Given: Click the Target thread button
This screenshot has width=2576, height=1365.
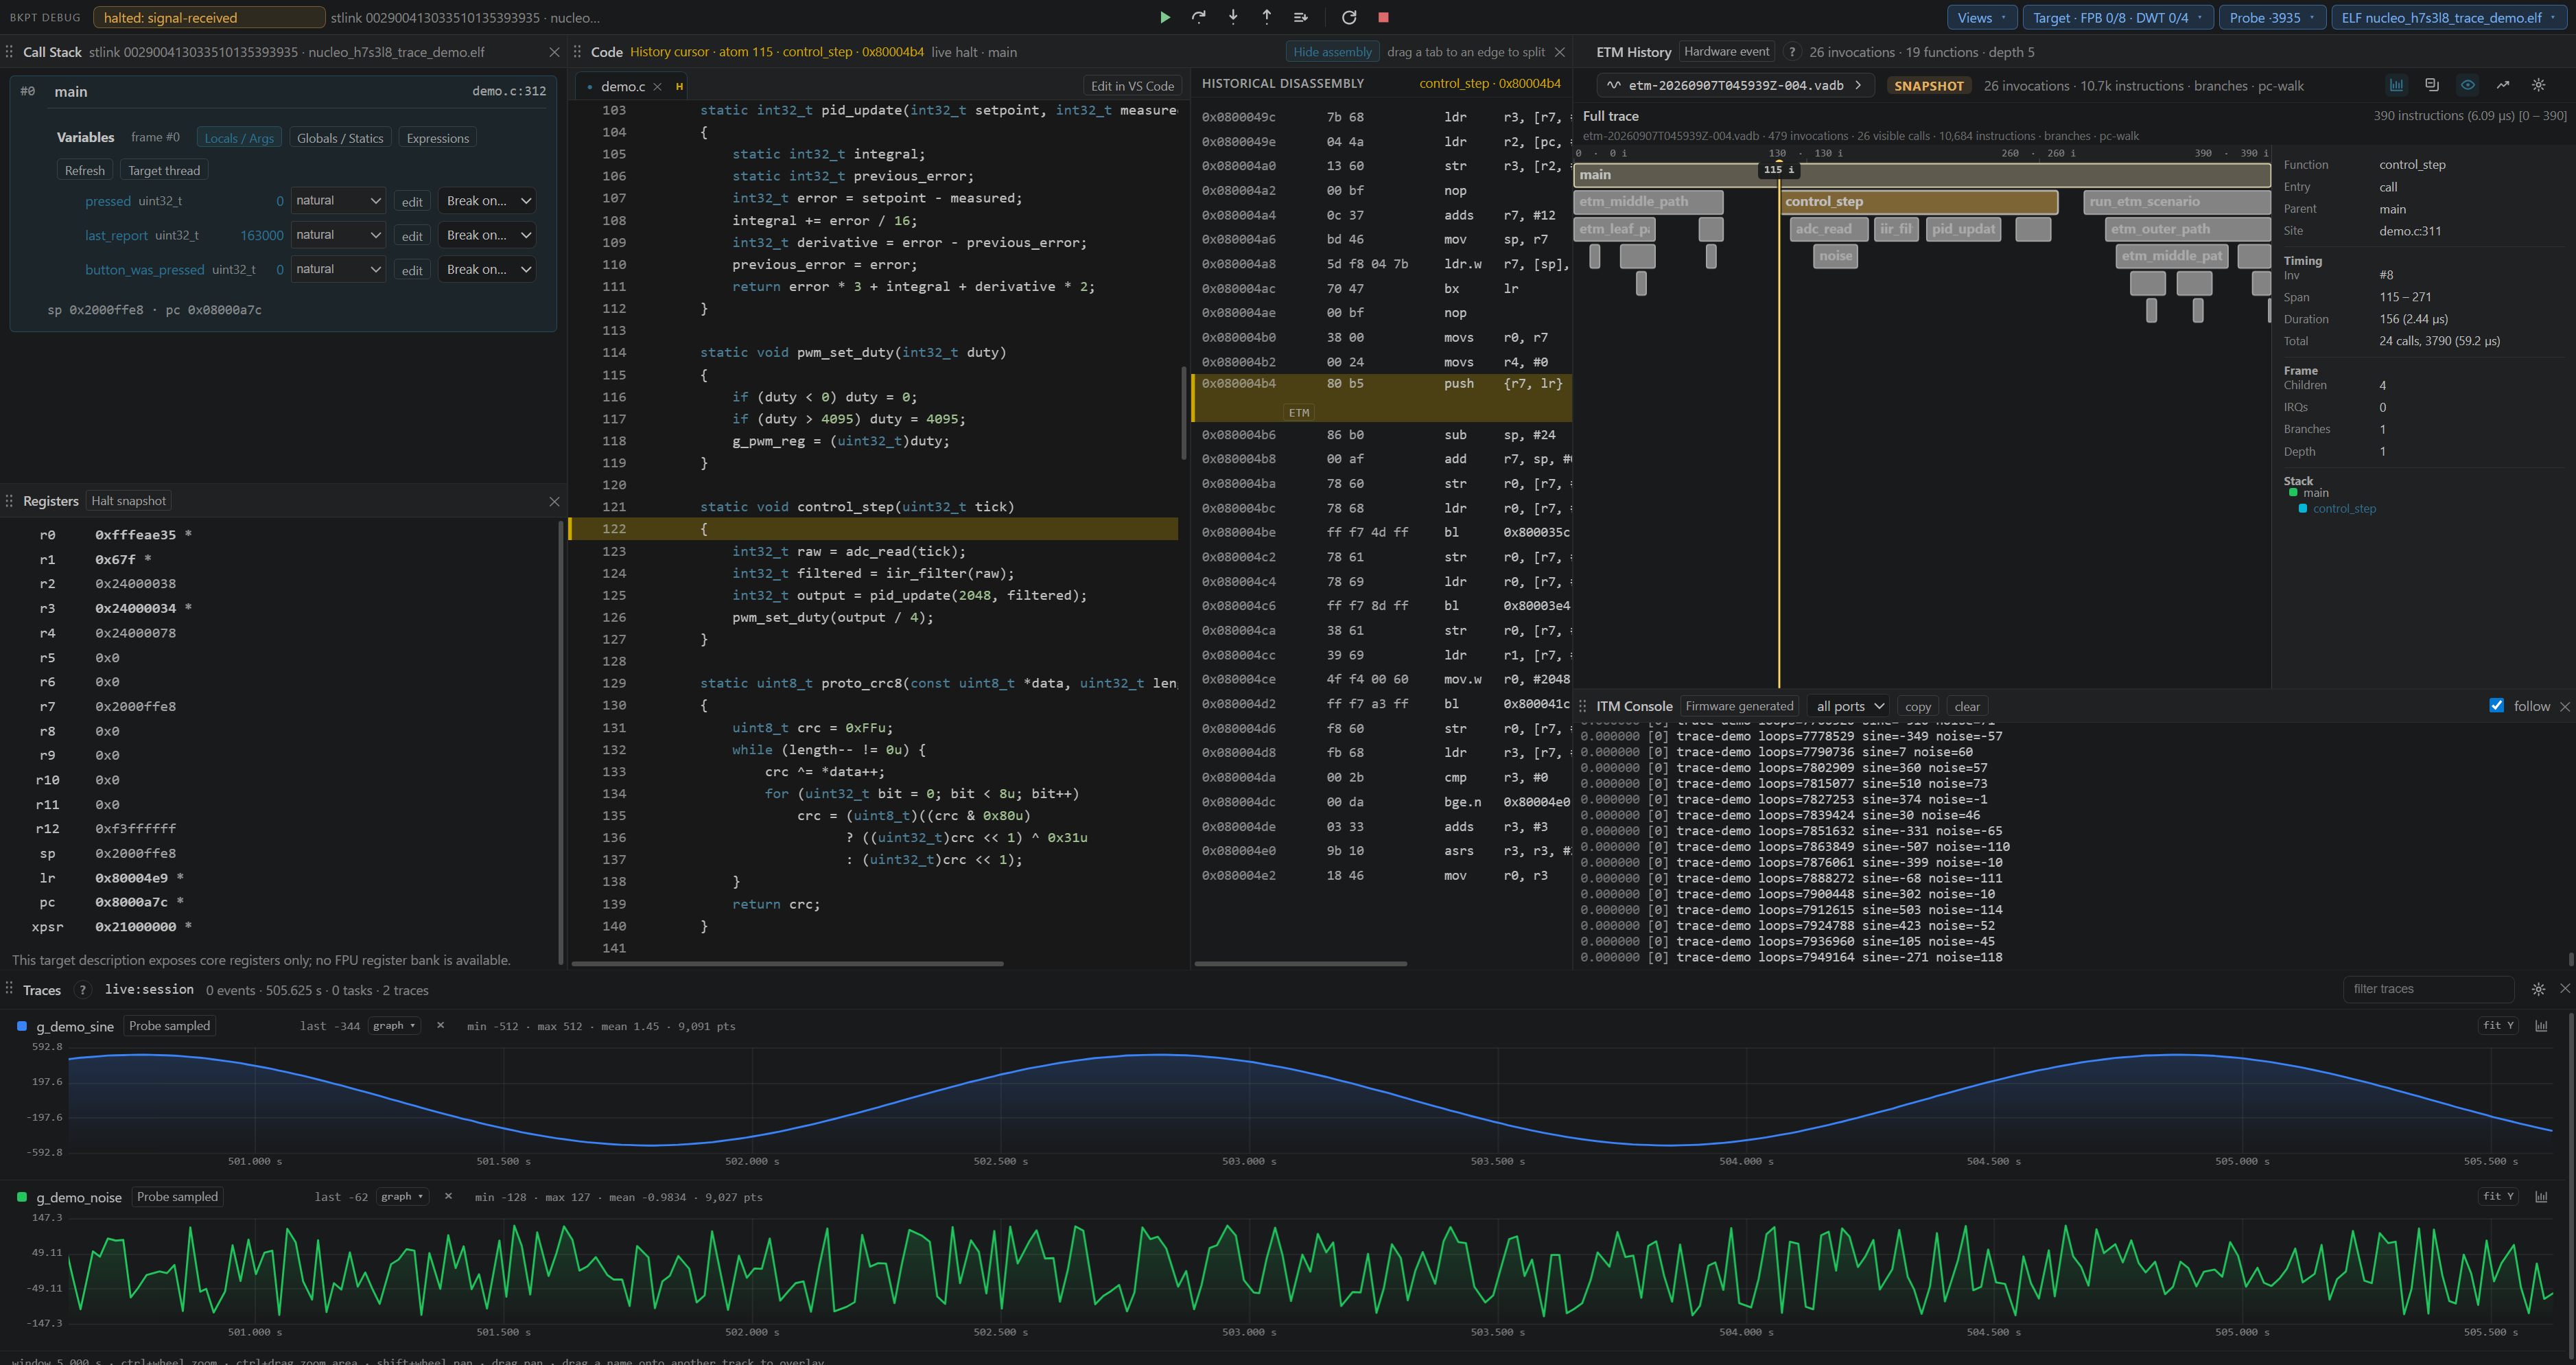Looking at the screenshot, I should click(x=164, y=170).
